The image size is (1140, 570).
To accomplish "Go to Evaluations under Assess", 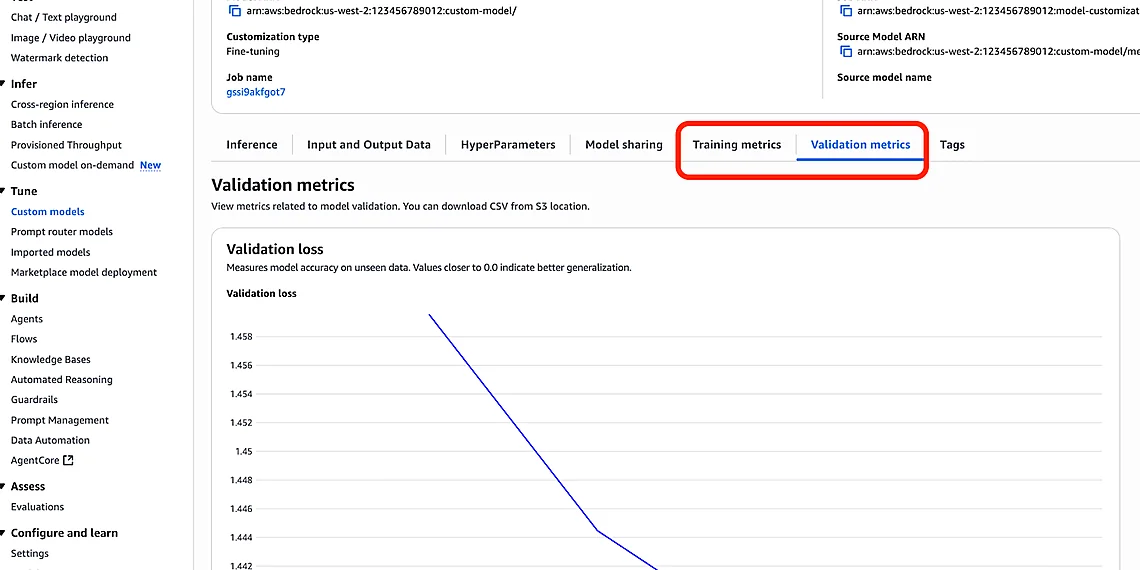I will point(37,507).
